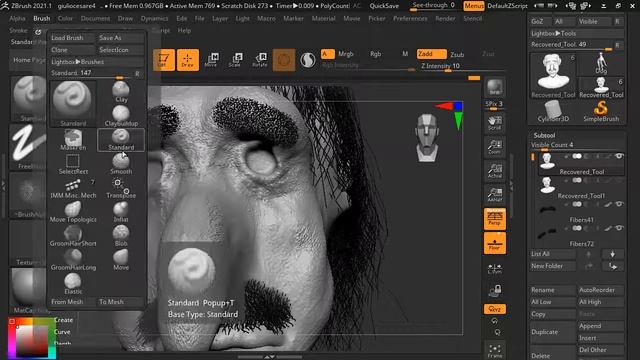Select the Blob brush

[x=121, y=236]
